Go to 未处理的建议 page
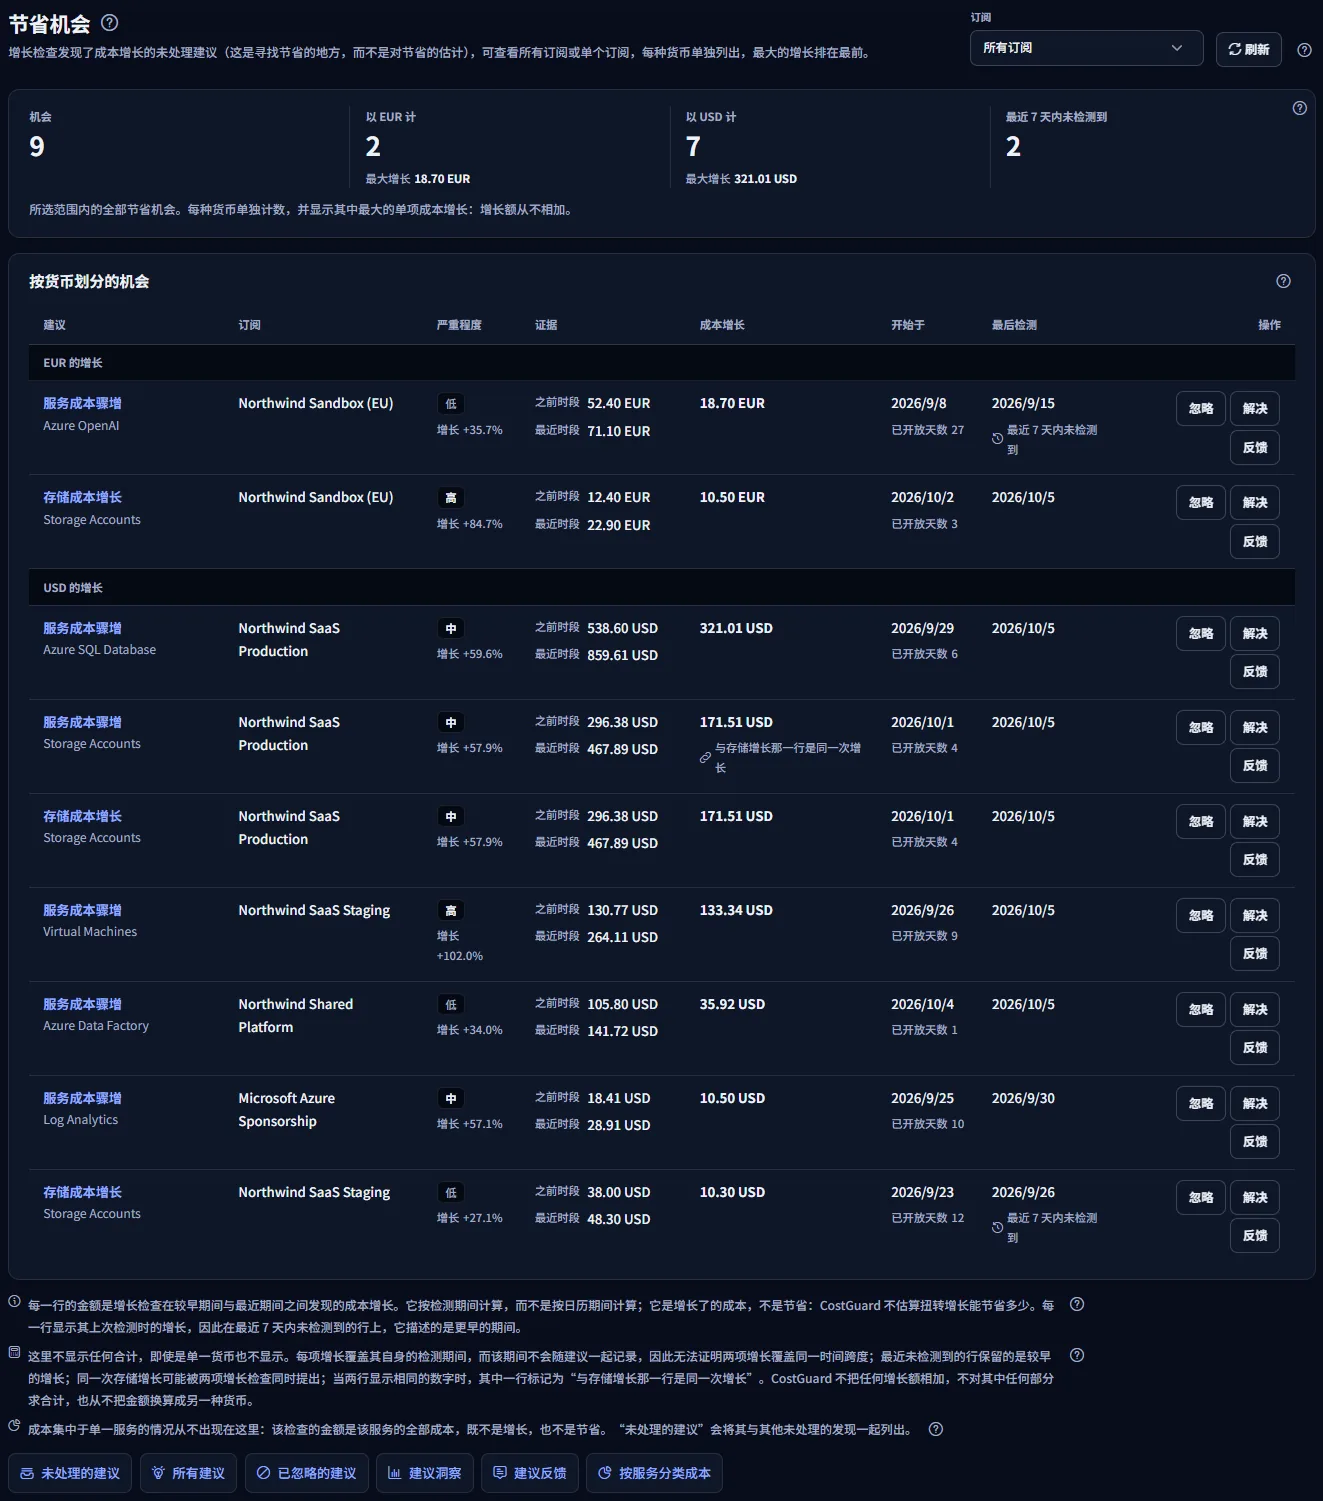 coord(70,1474)
